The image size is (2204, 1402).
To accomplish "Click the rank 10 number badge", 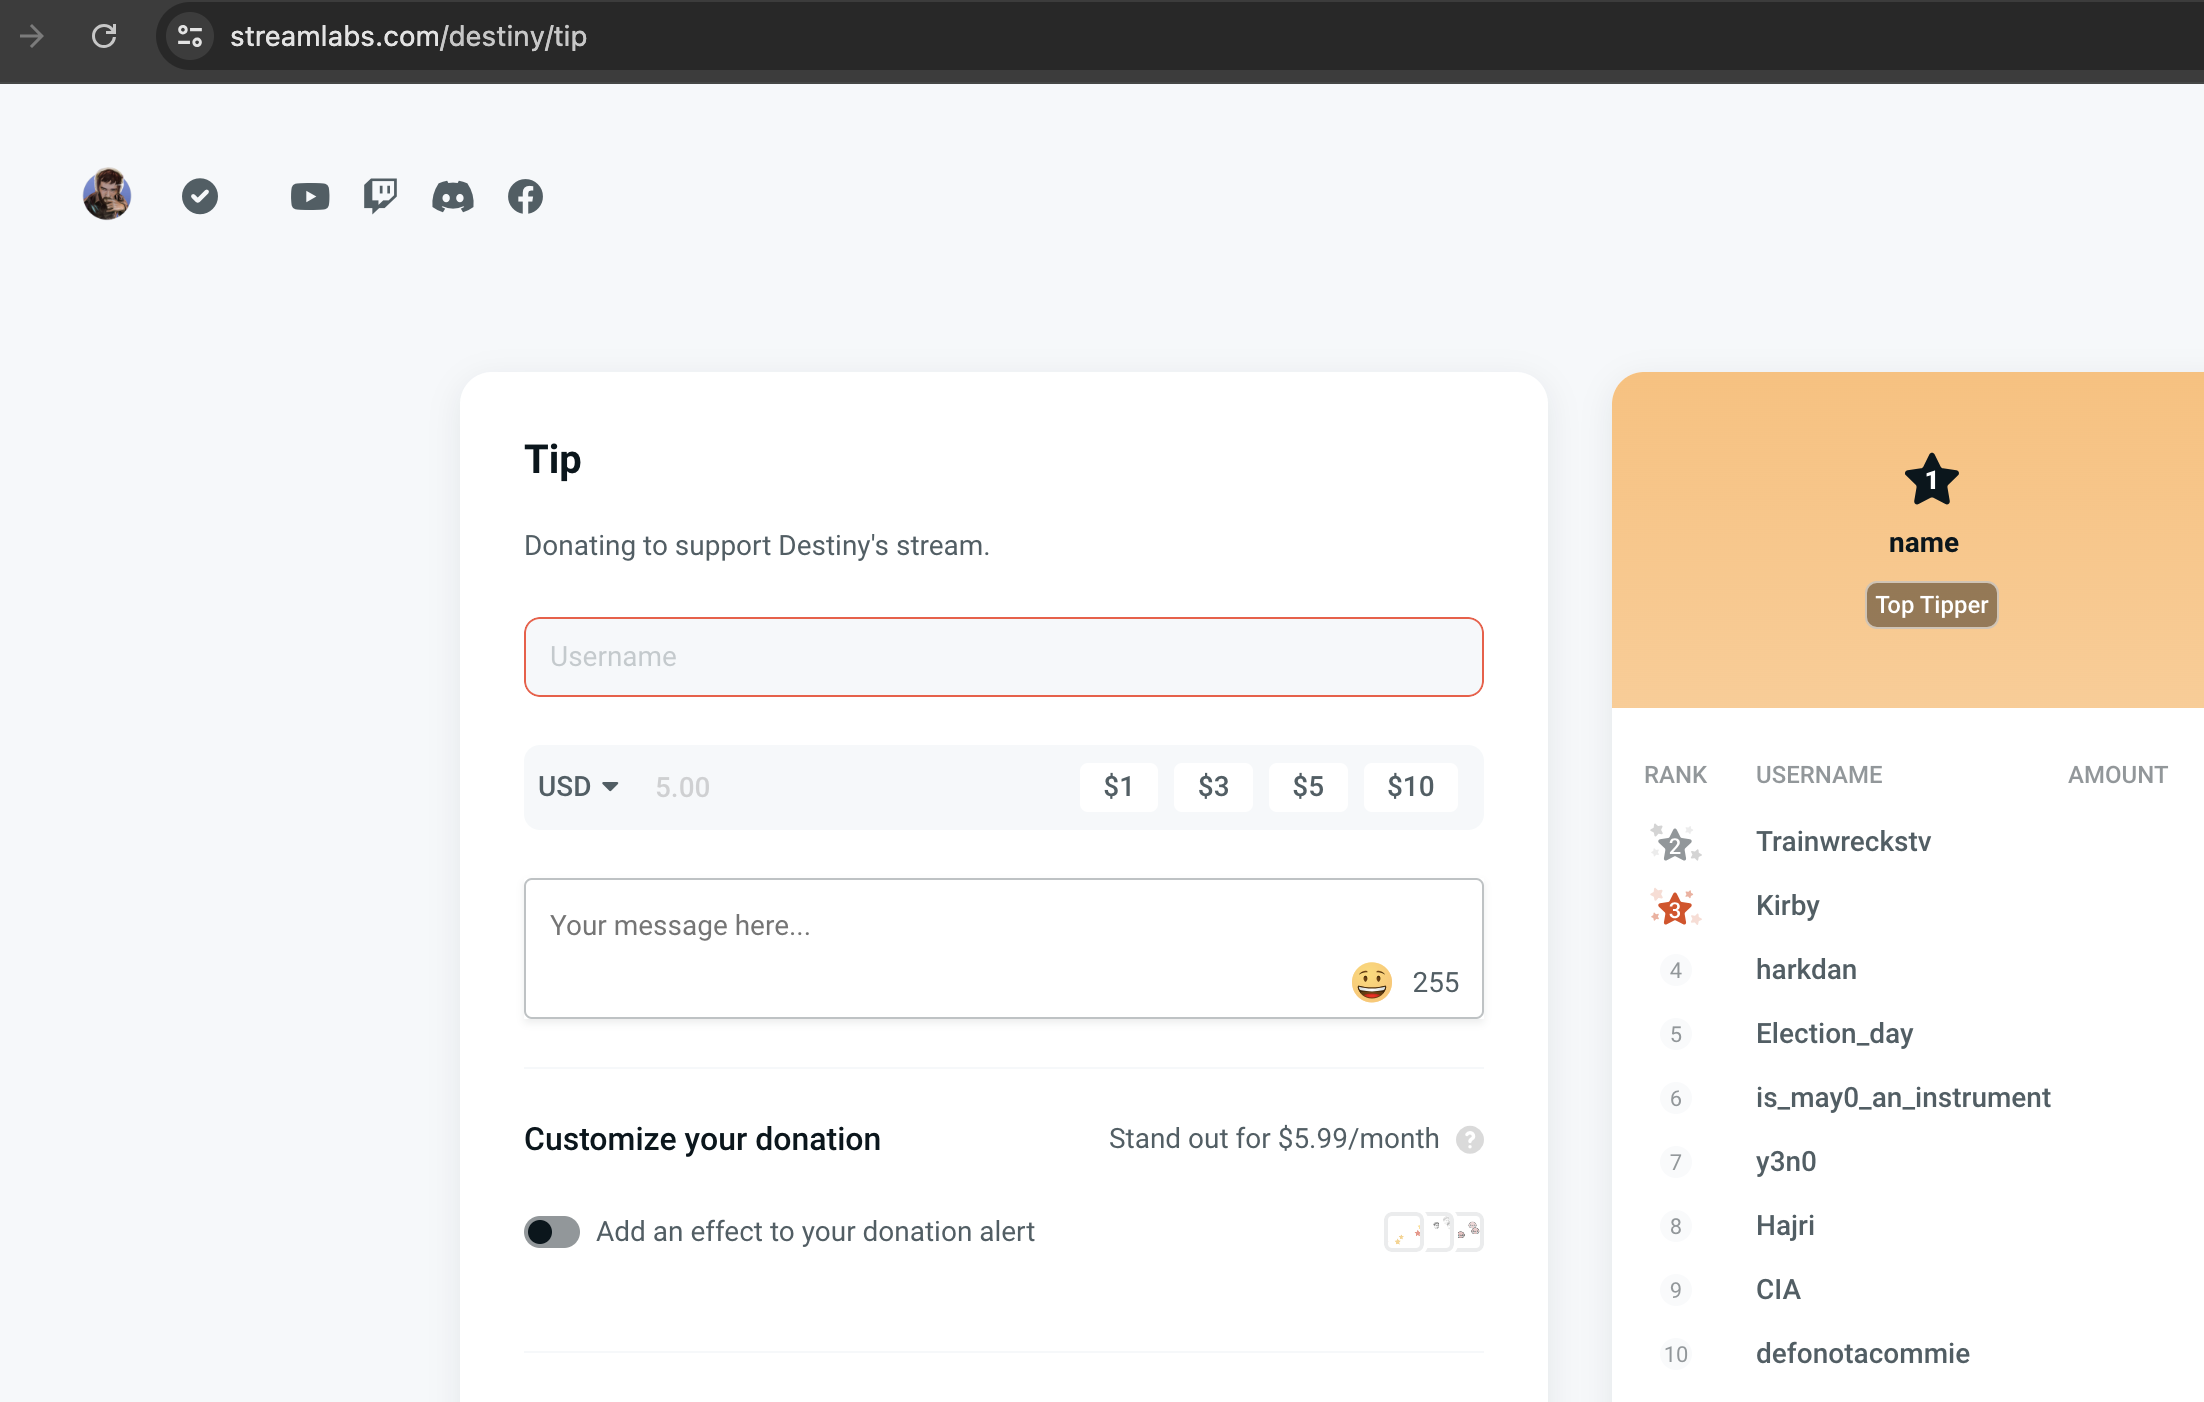I will pyautogui.click(x=1676, y=1354).
